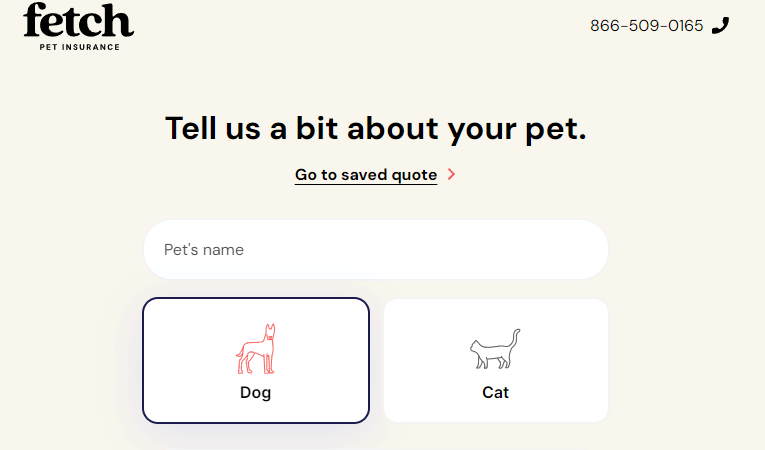Screen dimensions: 765x450
Task: Select the Cat pet type card
Action: [496, 360]
